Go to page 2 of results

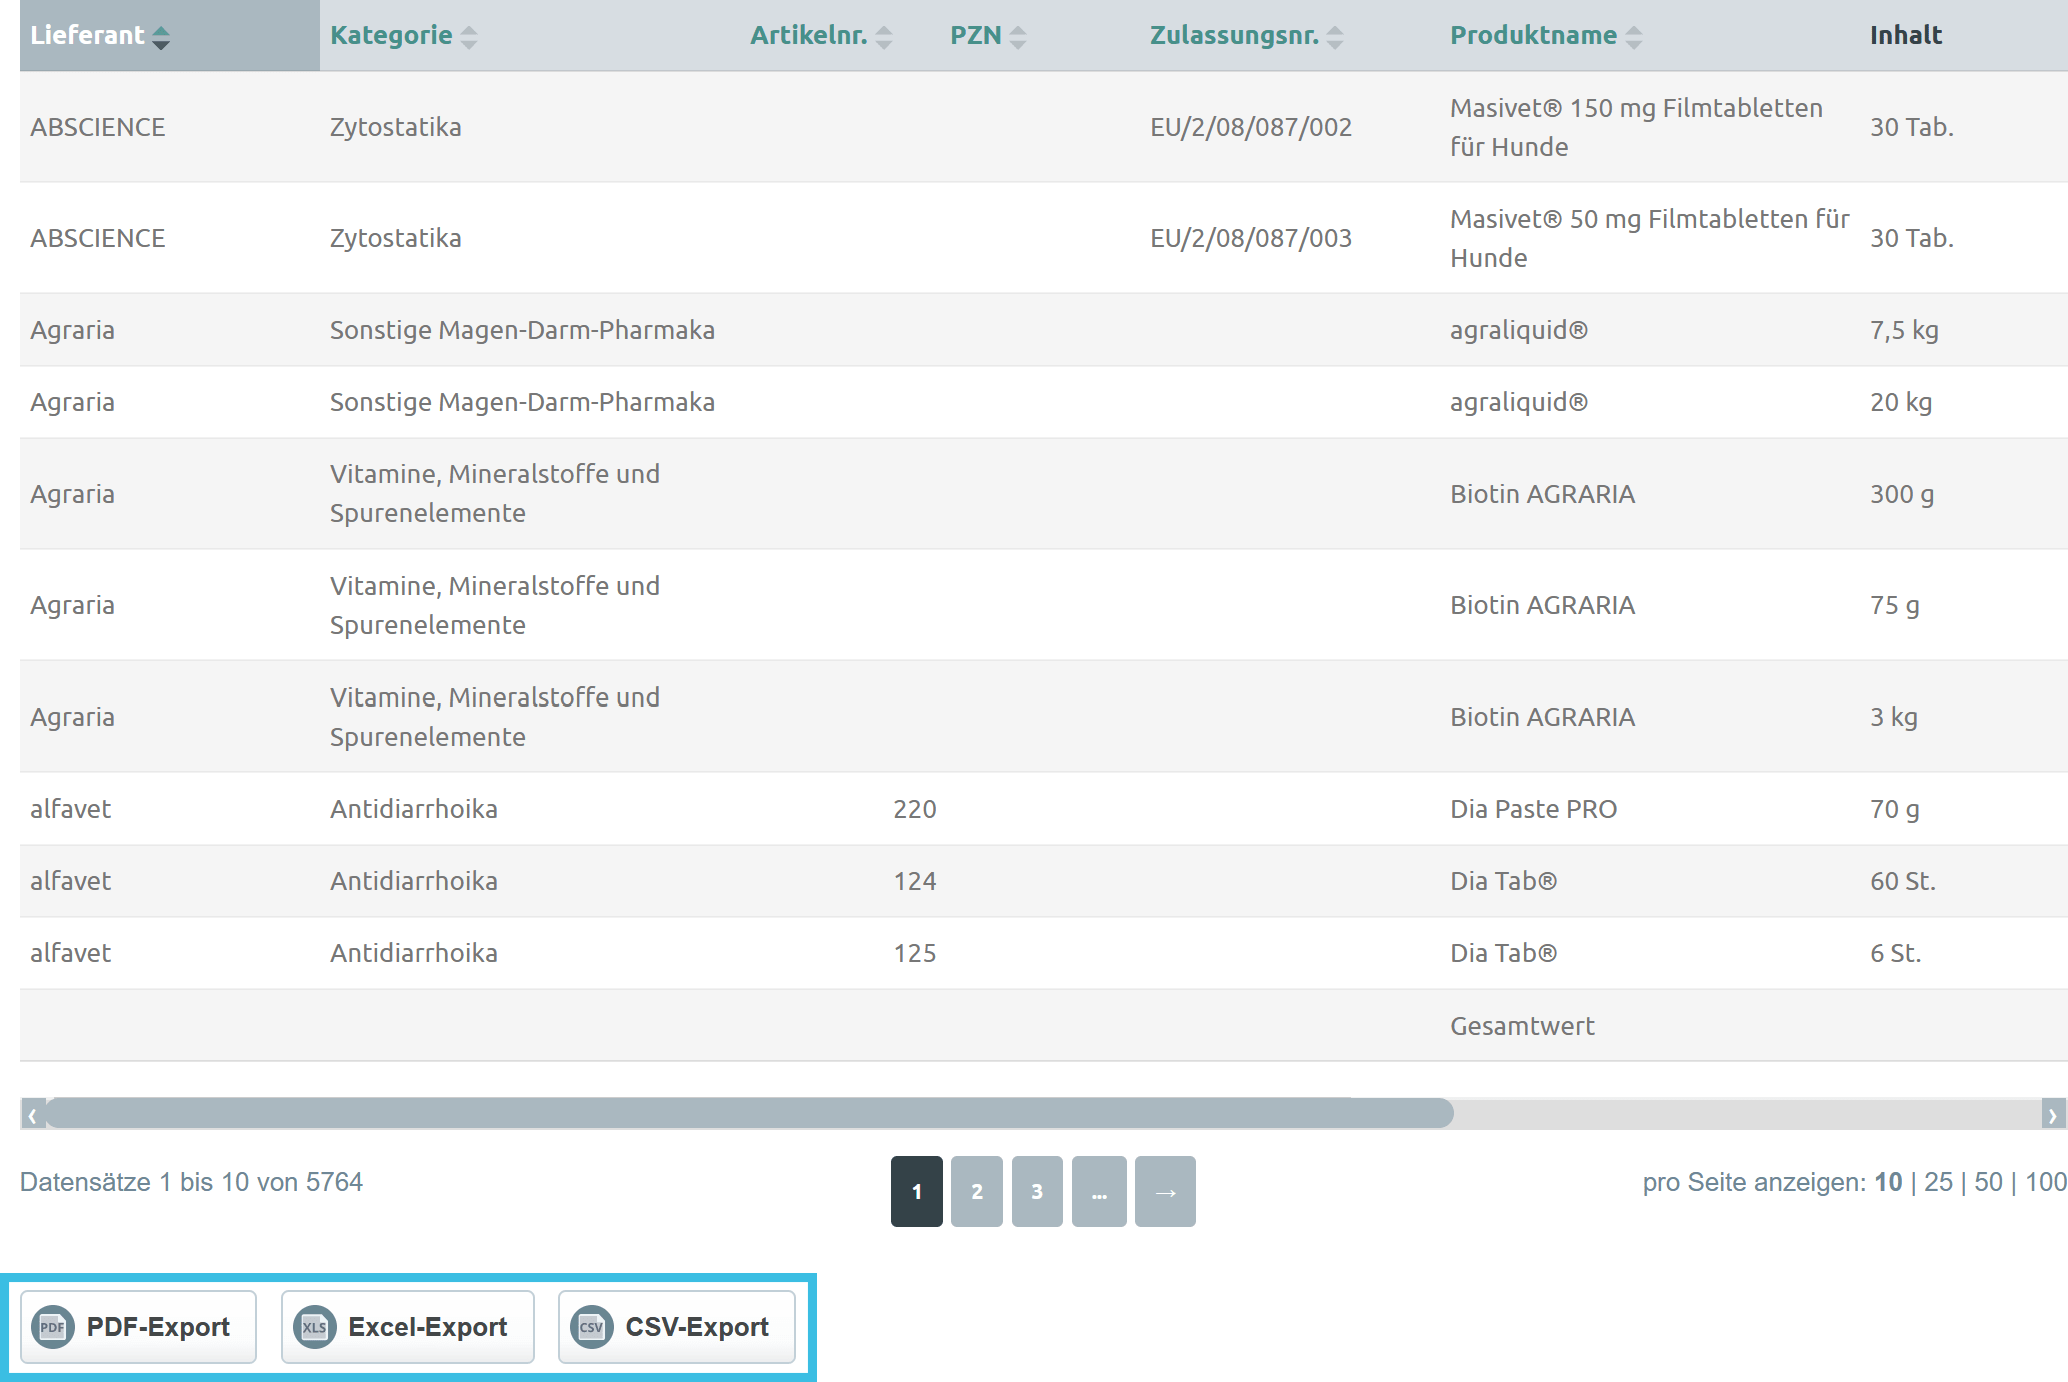tap(977, 1191)
